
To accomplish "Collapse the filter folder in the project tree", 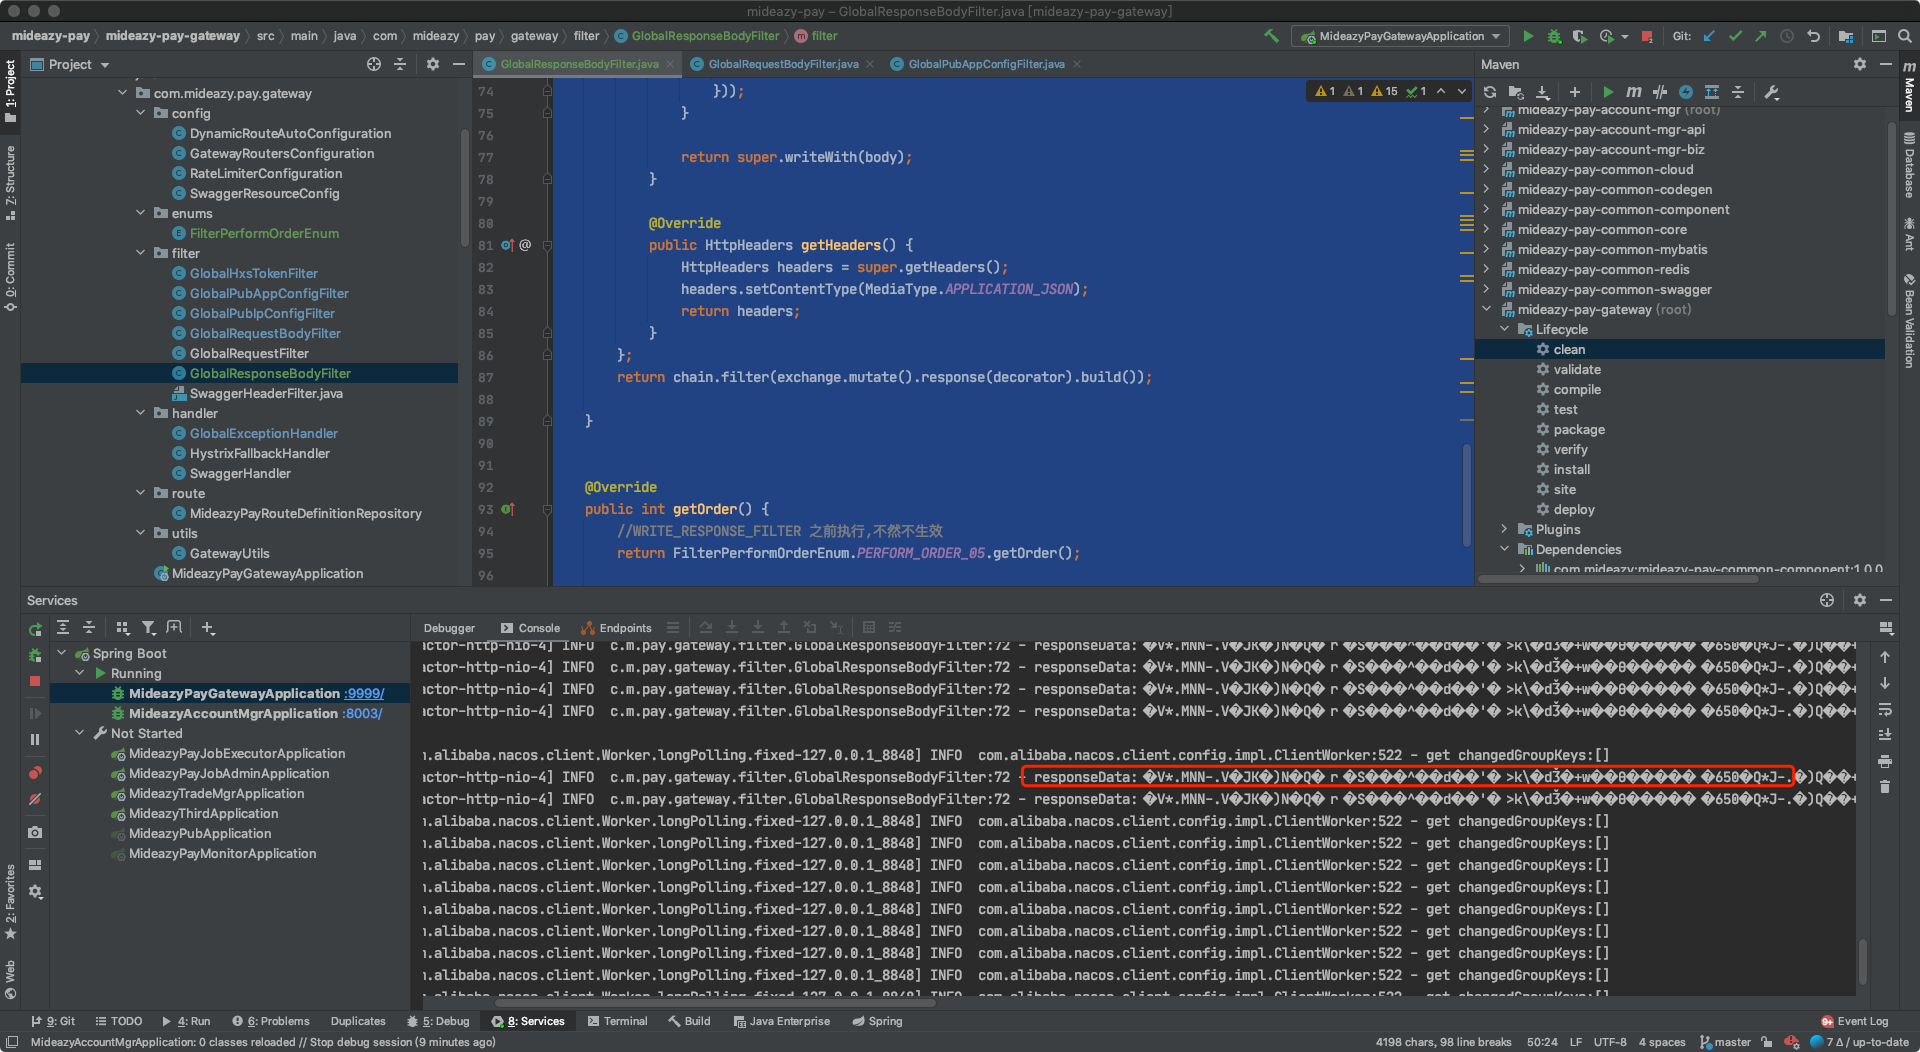I will [141, 253].
